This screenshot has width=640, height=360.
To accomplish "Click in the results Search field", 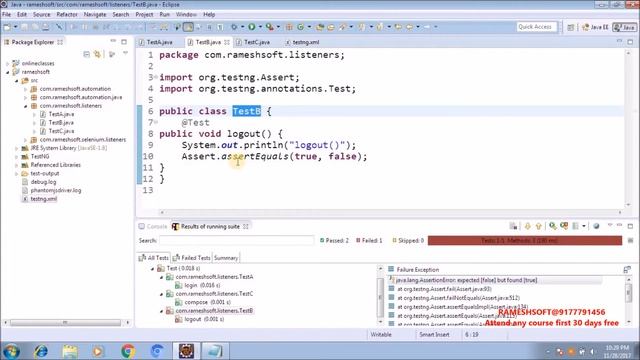I will (x=237, y=240).
